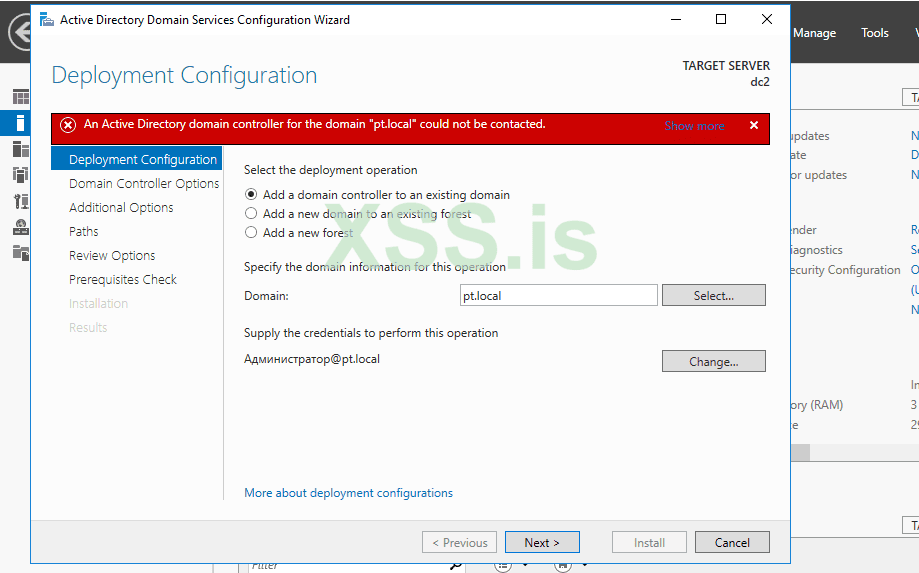Open the stacked-servers role icon in the sidebar
This screenshot has width=919, height=573.
(x=21, y=175)
